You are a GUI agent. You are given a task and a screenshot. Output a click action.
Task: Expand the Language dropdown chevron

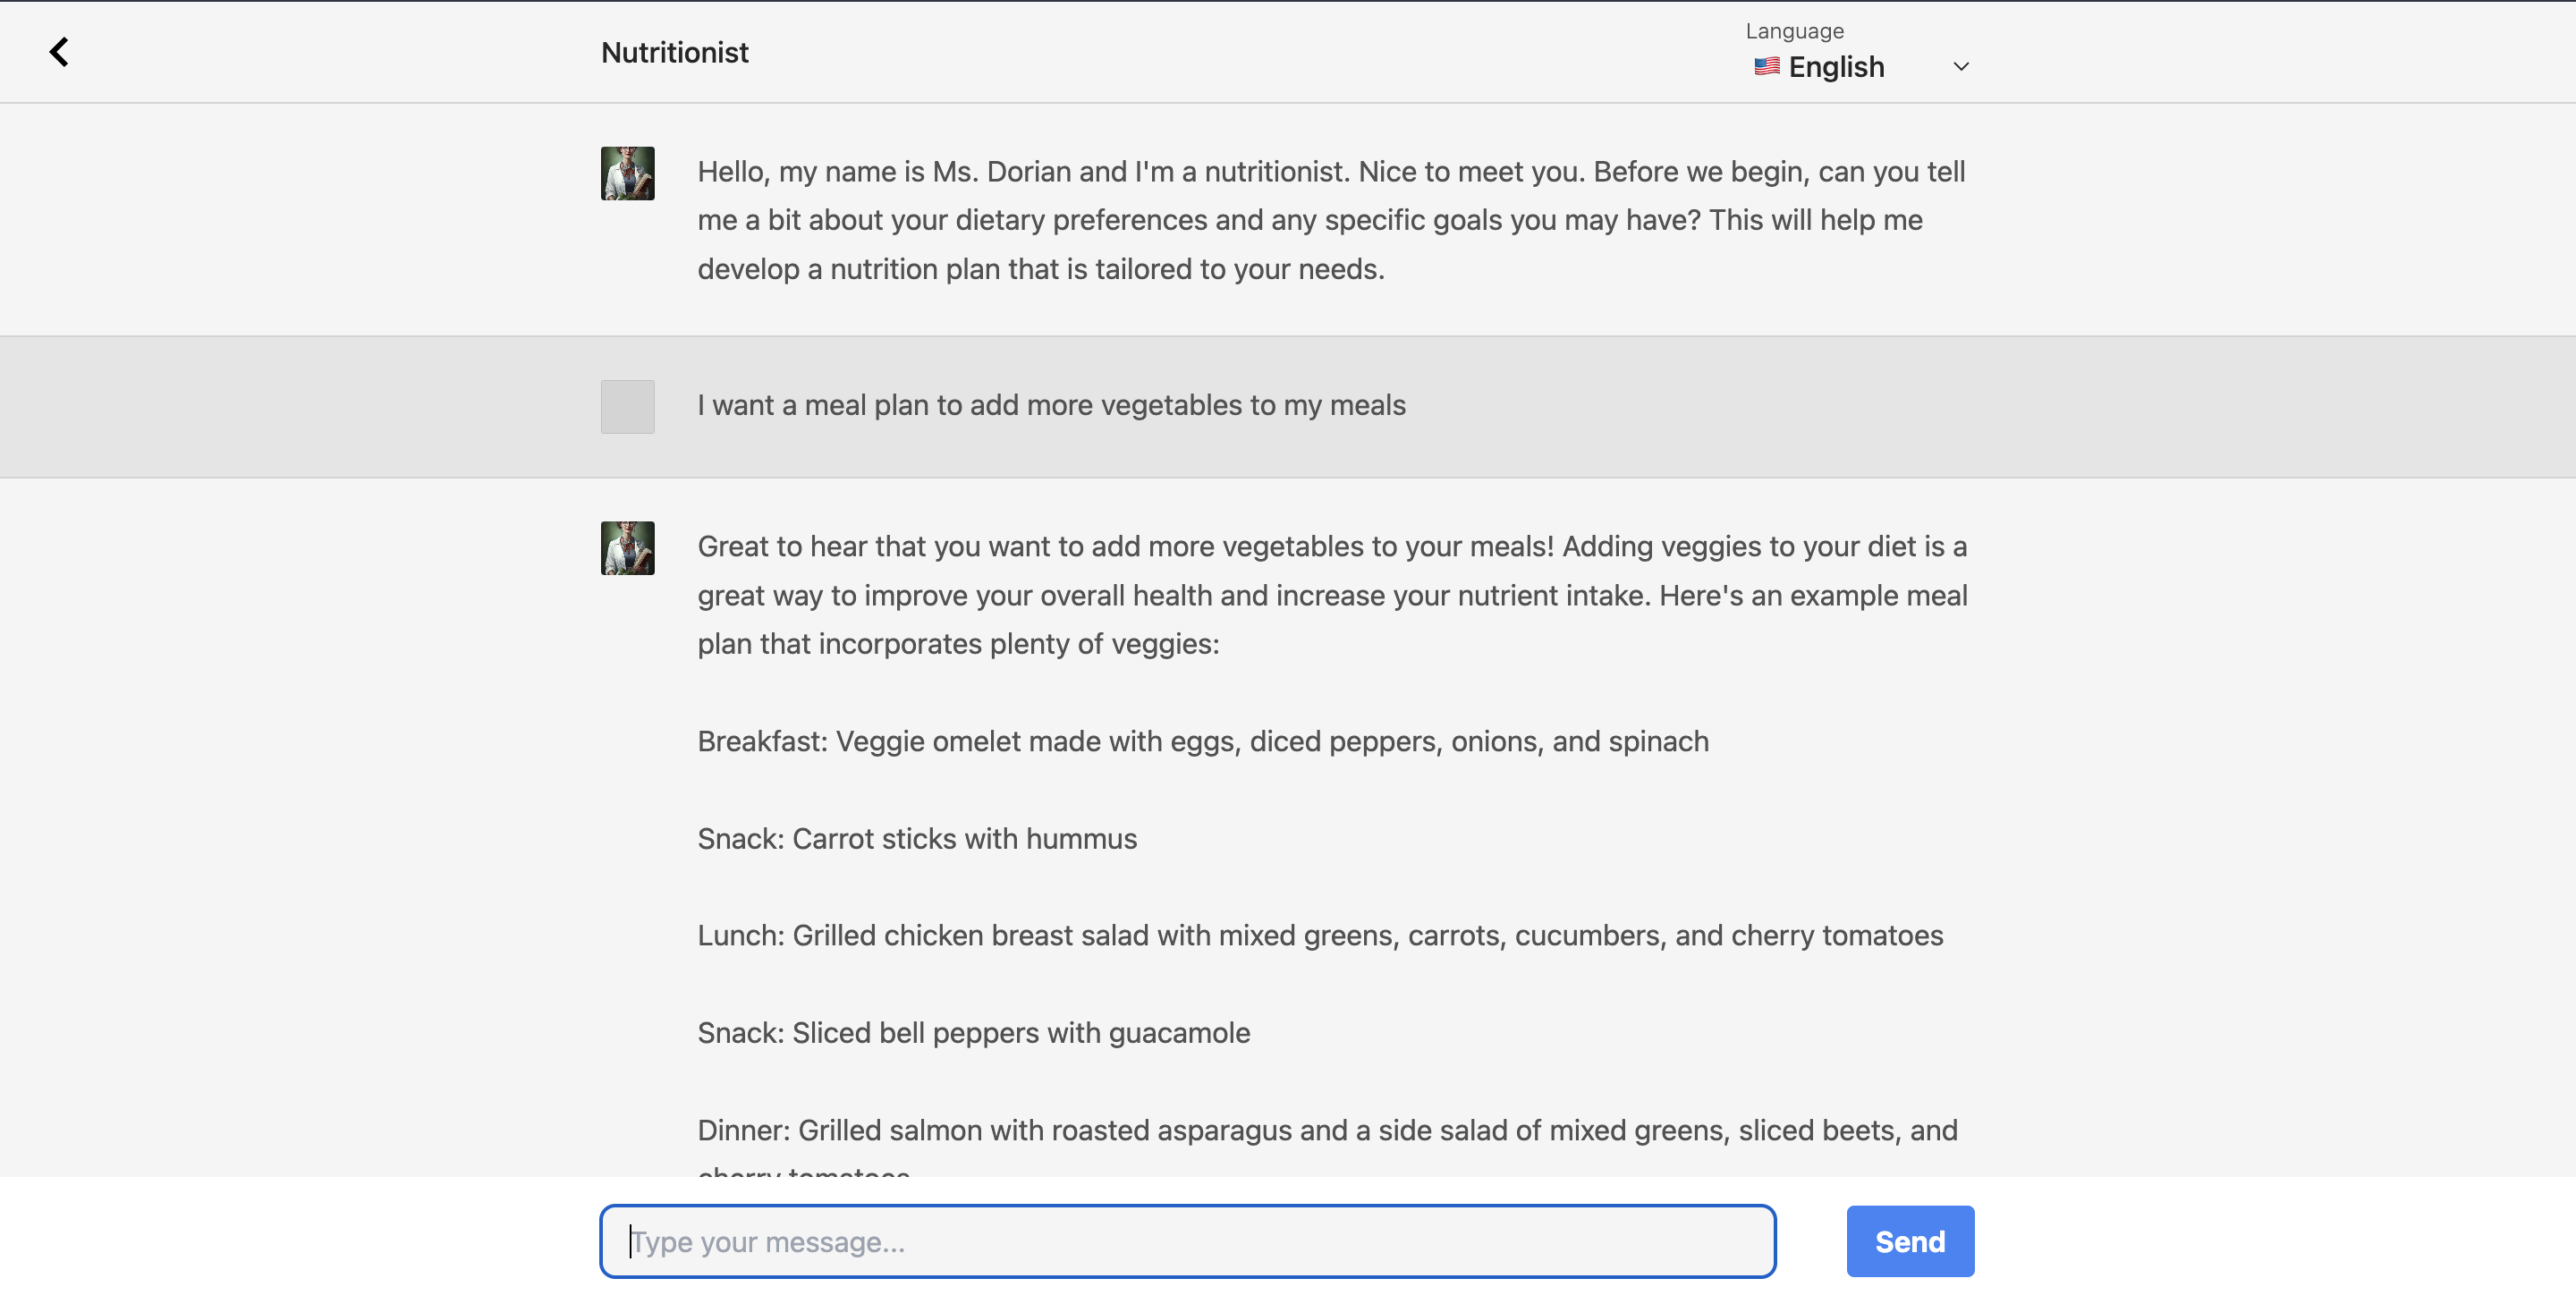pyautogui.click(x=1961, y=67)
